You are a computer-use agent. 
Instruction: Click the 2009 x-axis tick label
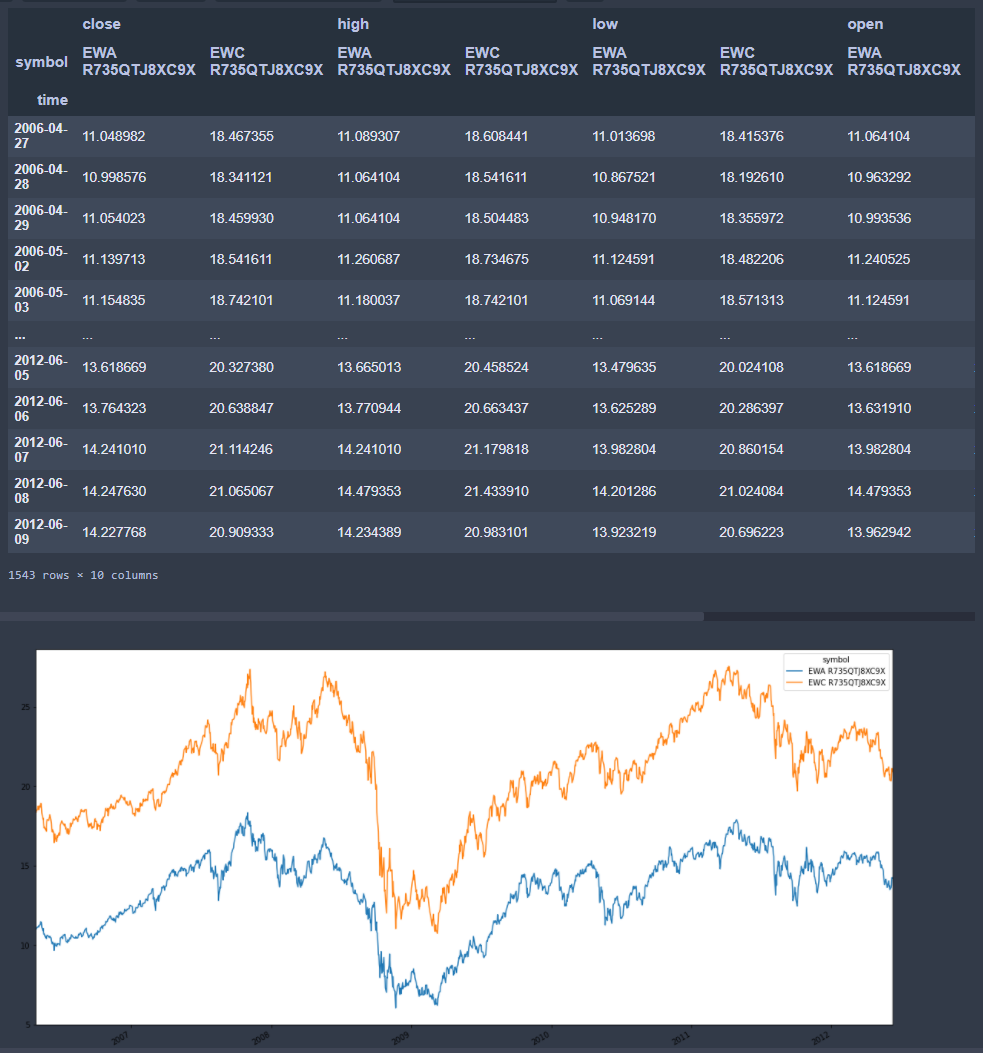point(399,1038)
